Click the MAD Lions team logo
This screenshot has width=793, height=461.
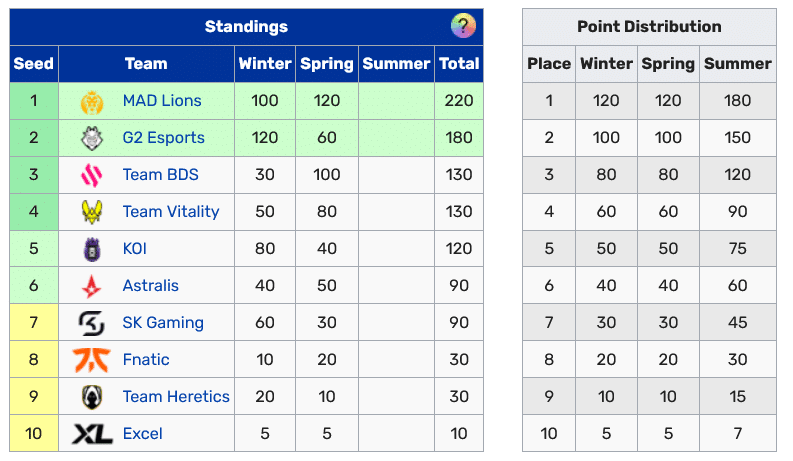(x=92, y=101)
